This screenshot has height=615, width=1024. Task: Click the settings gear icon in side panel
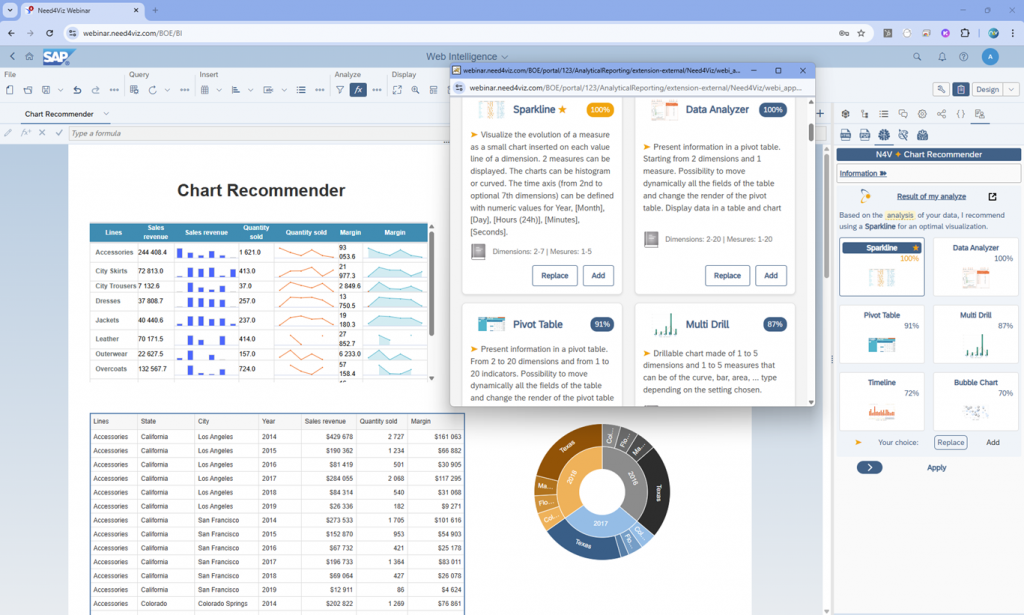[922, 114]
